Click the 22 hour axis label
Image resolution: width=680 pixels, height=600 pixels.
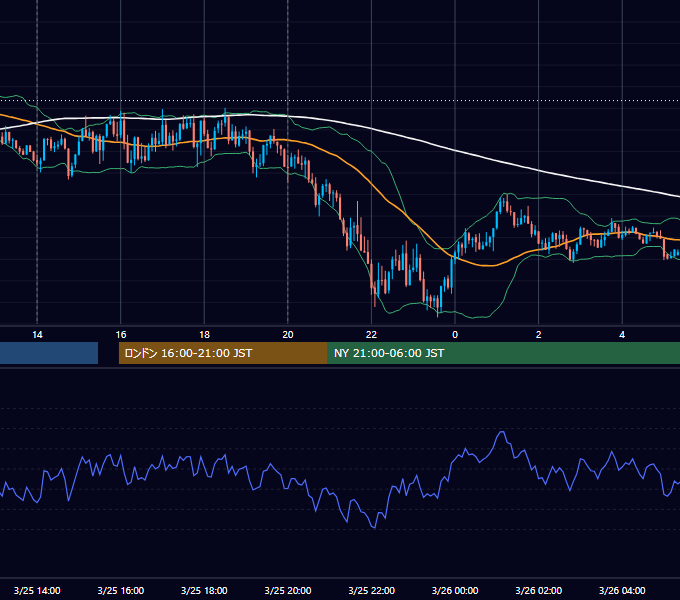371,335
